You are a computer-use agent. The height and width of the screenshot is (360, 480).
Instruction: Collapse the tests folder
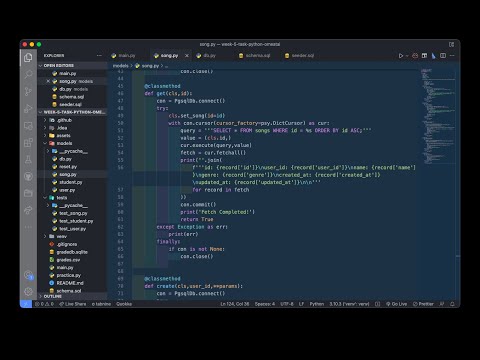point(62,198)
